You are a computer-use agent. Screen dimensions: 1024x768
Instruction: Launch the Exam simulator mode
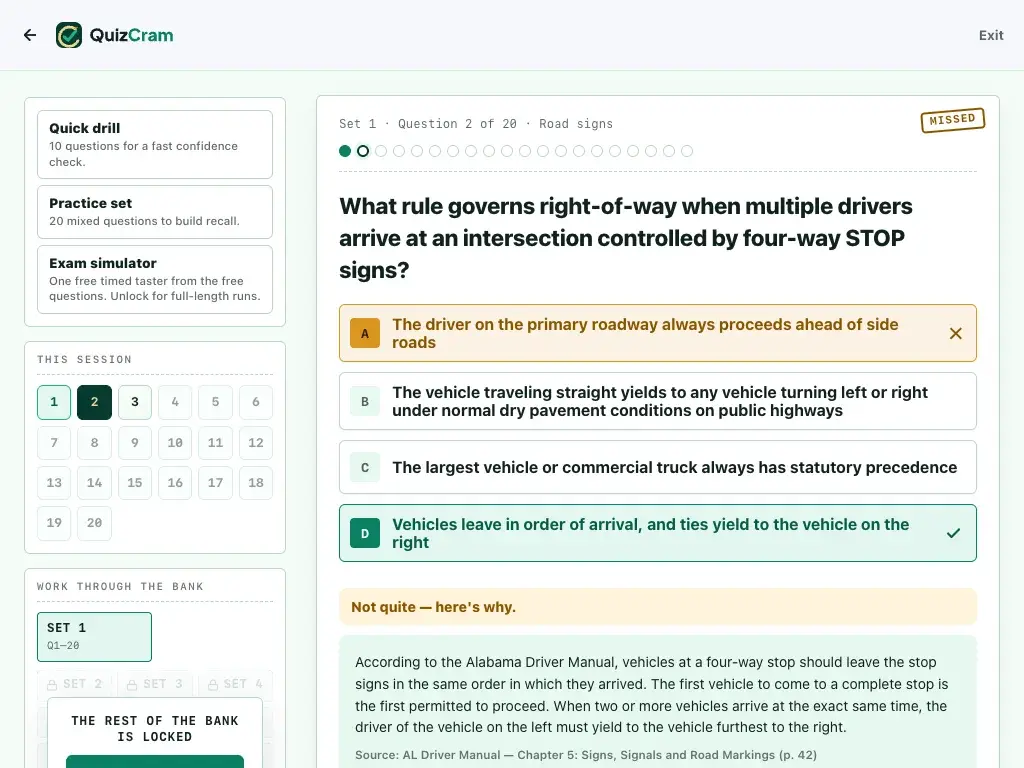(x=155, y=280)
